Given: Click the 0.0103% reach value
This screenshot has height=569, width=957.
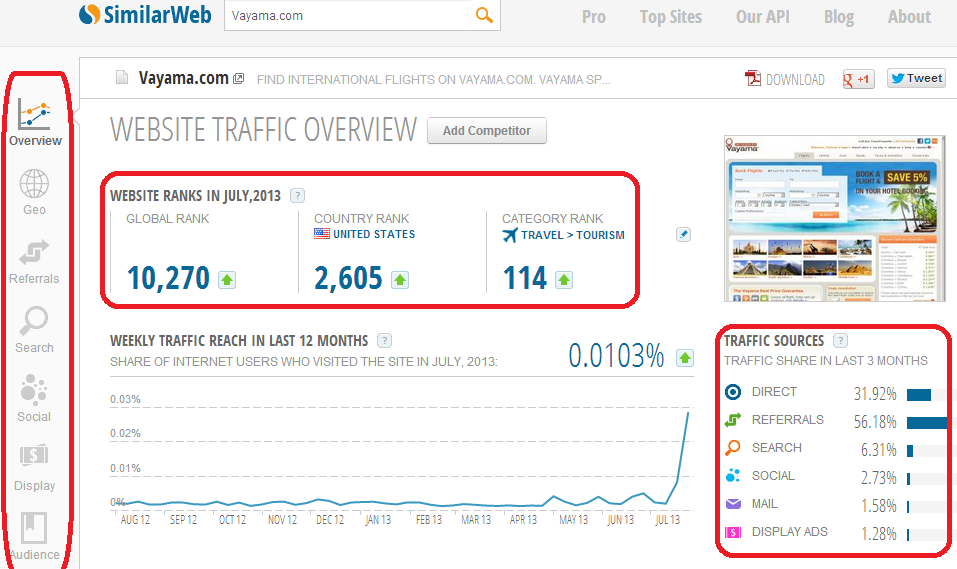Looking at the screenshot, I should click(616, 356).
